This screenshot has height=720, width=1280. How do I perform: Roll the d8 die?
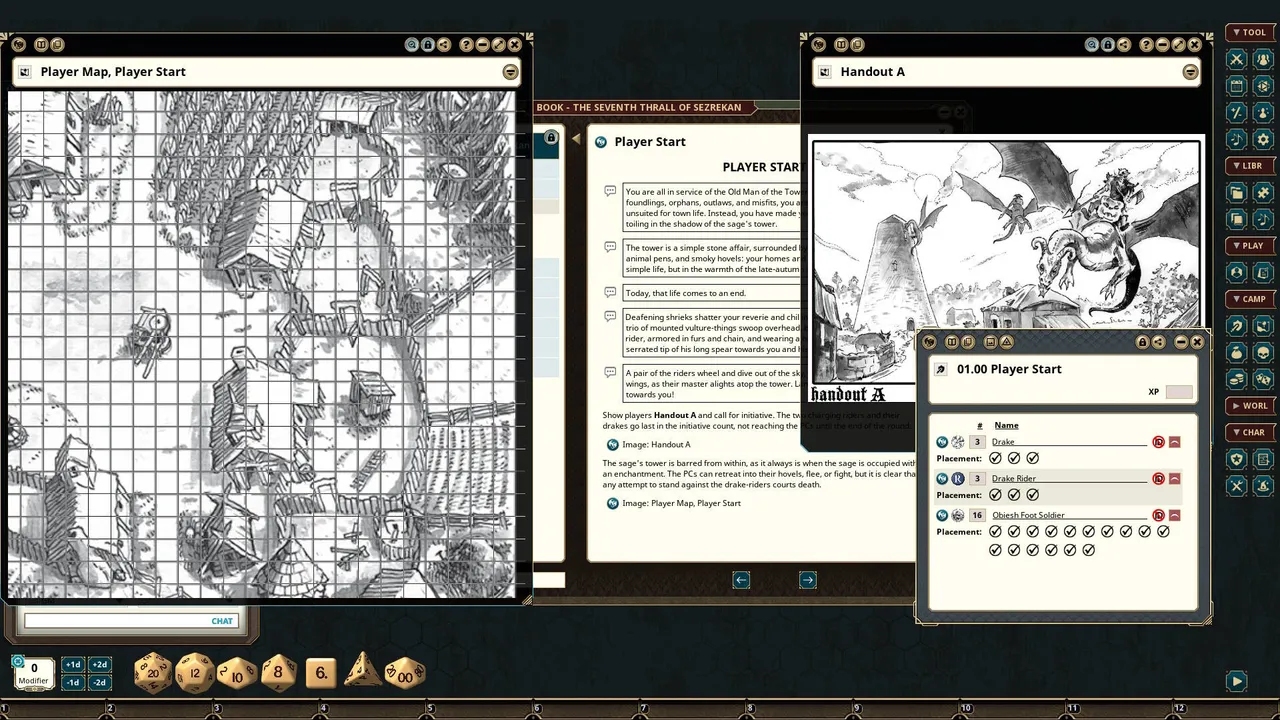point(278,673)
